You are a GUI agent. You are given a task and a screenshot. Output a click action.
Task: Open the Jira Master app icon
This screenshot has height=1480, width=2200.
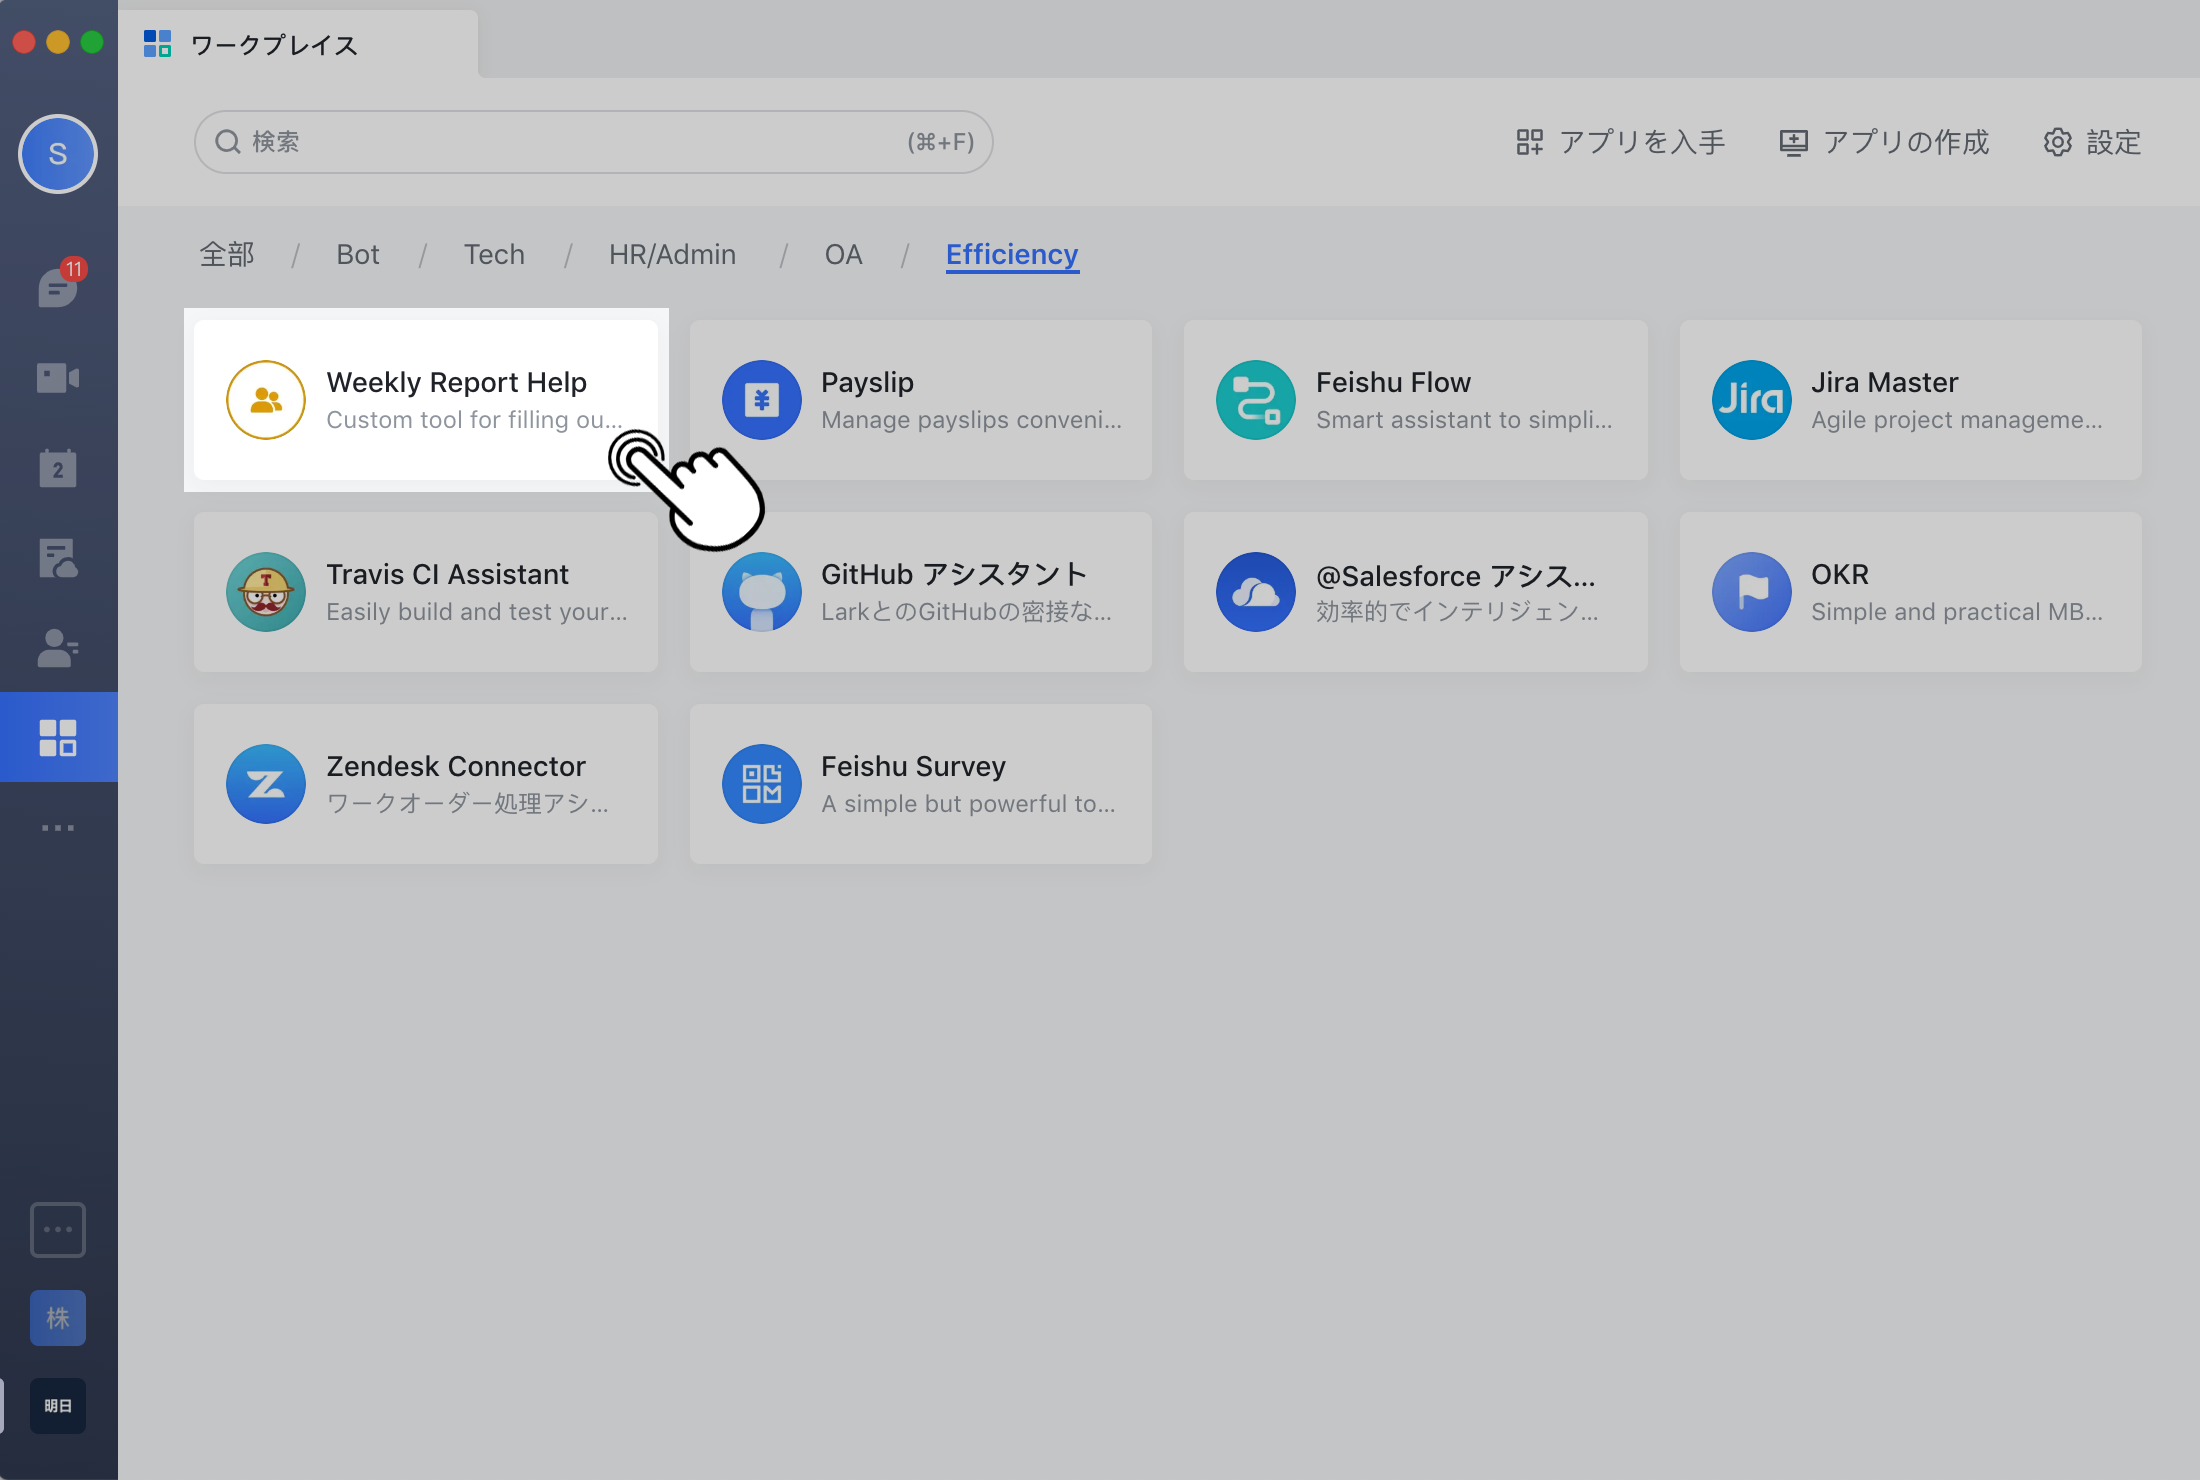(1751, 400)
